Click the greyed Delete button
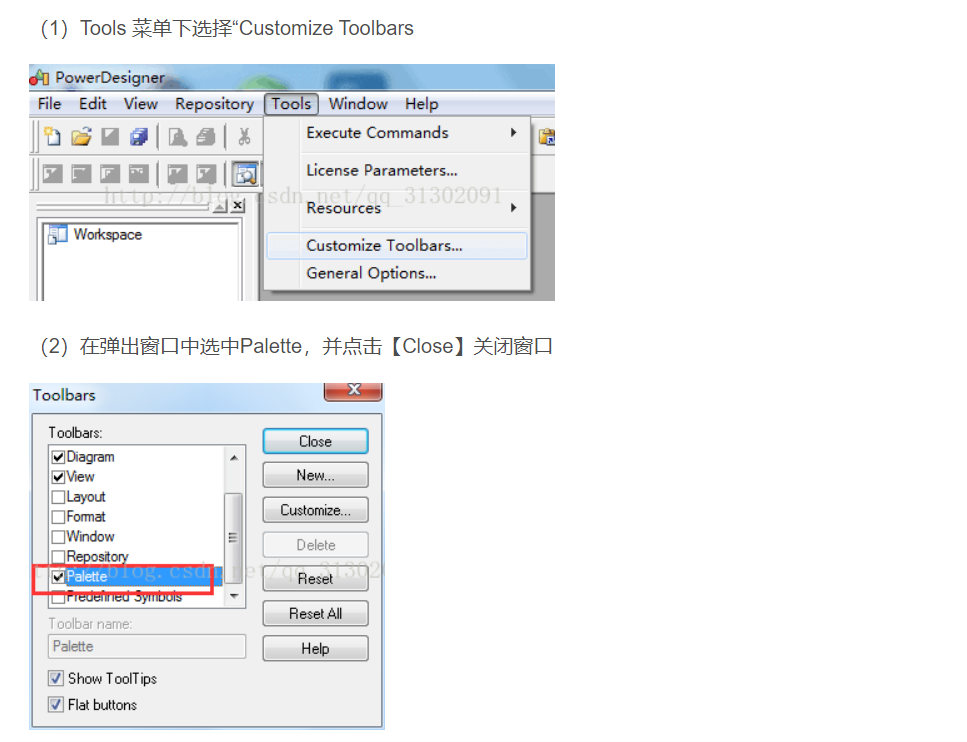The width and height of the screenshot is (967, 742). tap(315, 545)
